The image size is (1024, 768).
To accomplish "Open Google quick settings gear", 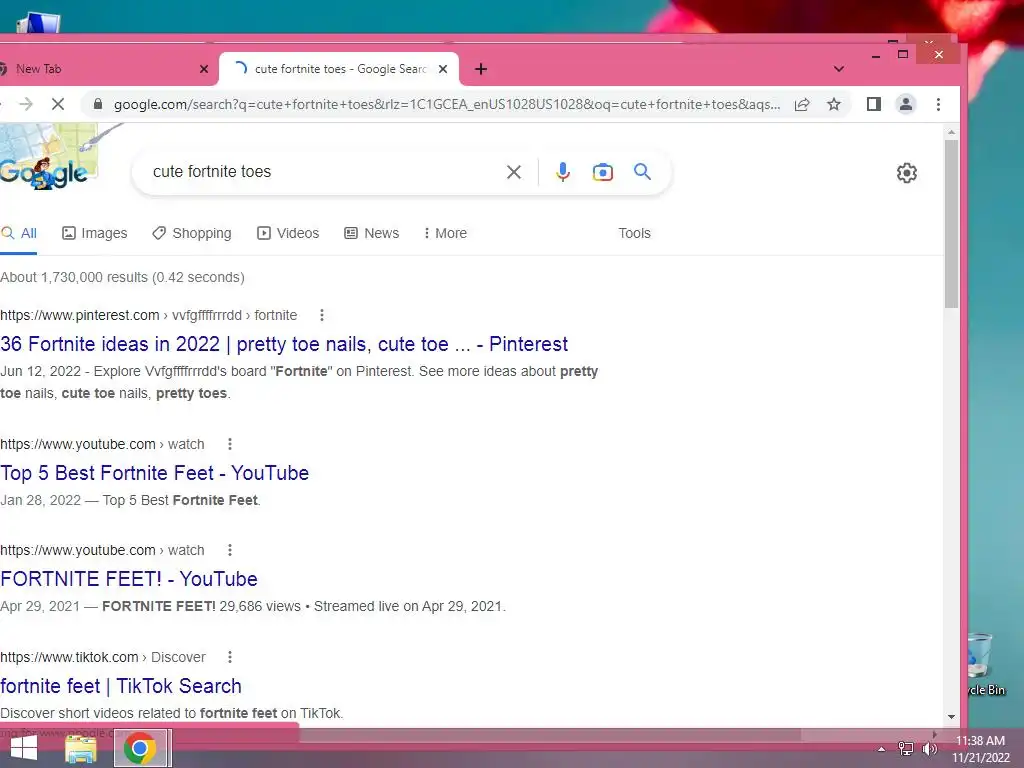I will click(x=906, y=173).
